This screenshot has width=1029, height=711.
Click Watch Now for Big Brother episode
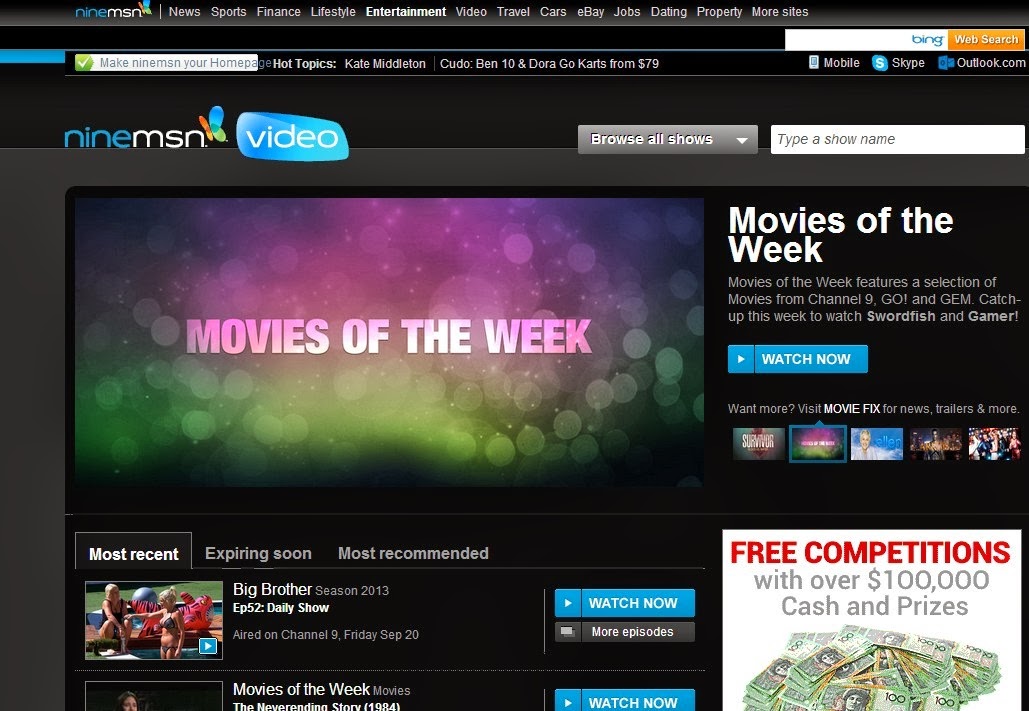625,603
